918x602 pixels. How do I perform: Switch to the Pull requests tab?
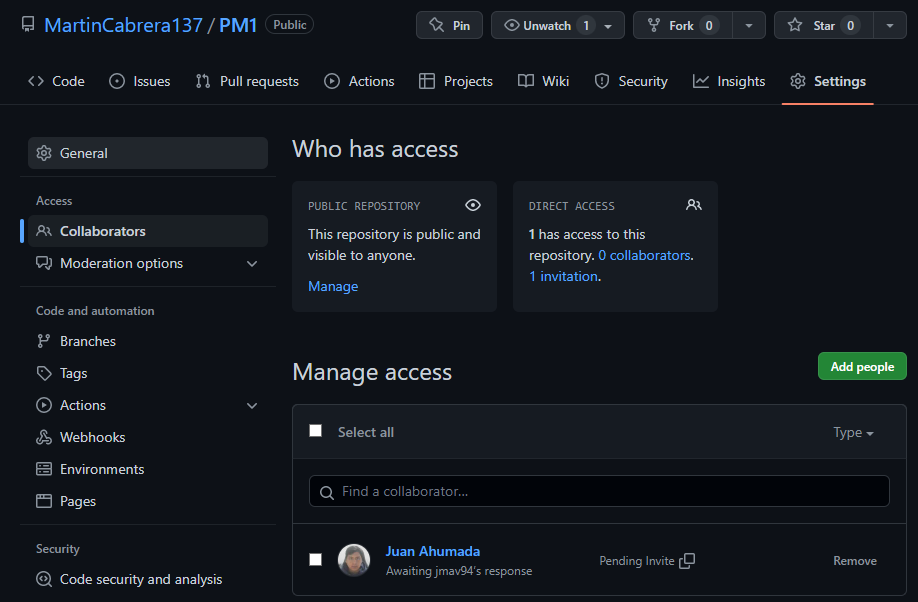247,81
